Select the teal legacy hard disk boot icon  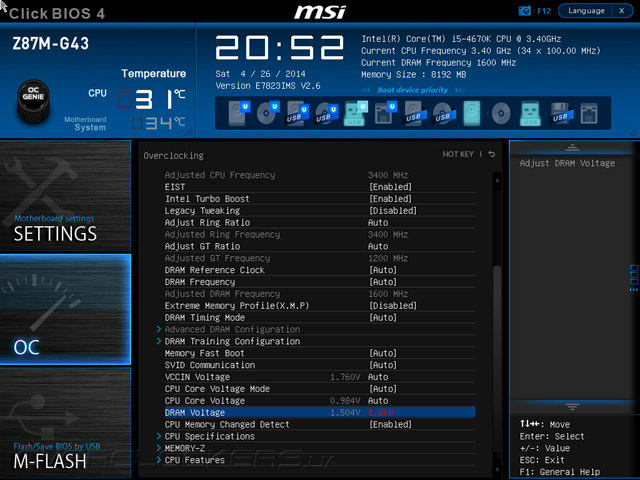[472, 113]
